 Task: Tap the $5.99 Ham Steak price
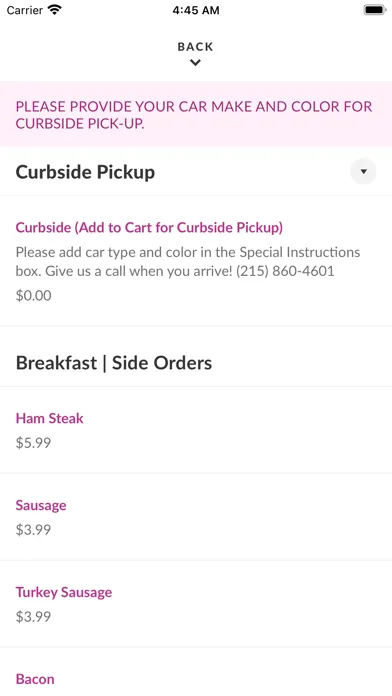coord(33,443)
